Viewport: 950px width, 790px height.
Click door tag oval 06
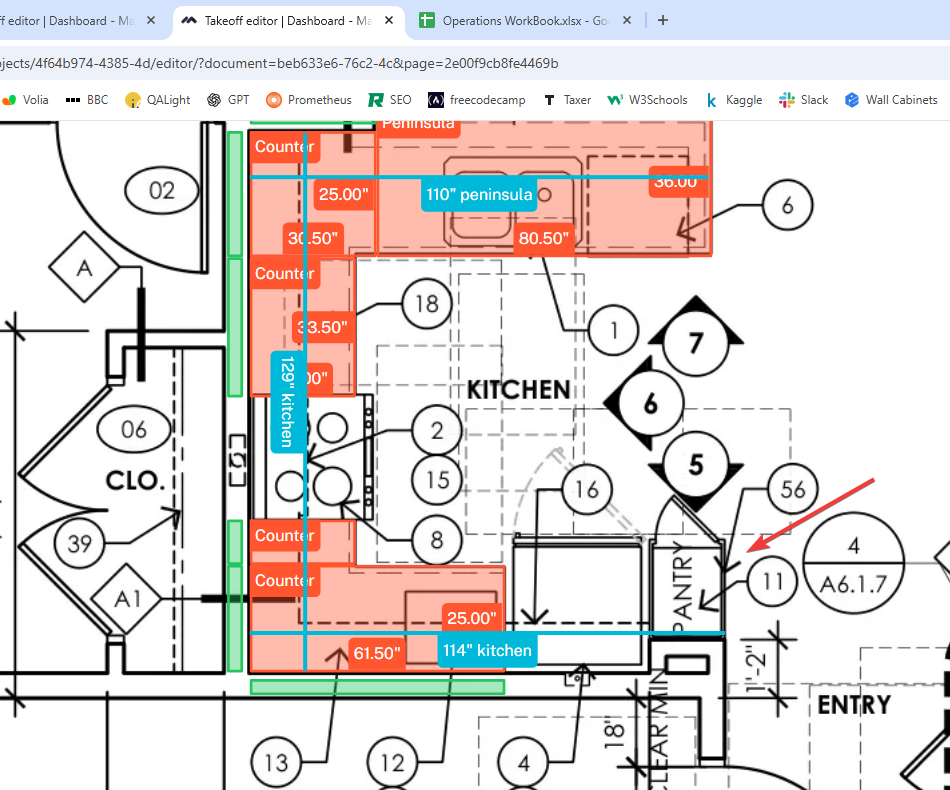134,430
